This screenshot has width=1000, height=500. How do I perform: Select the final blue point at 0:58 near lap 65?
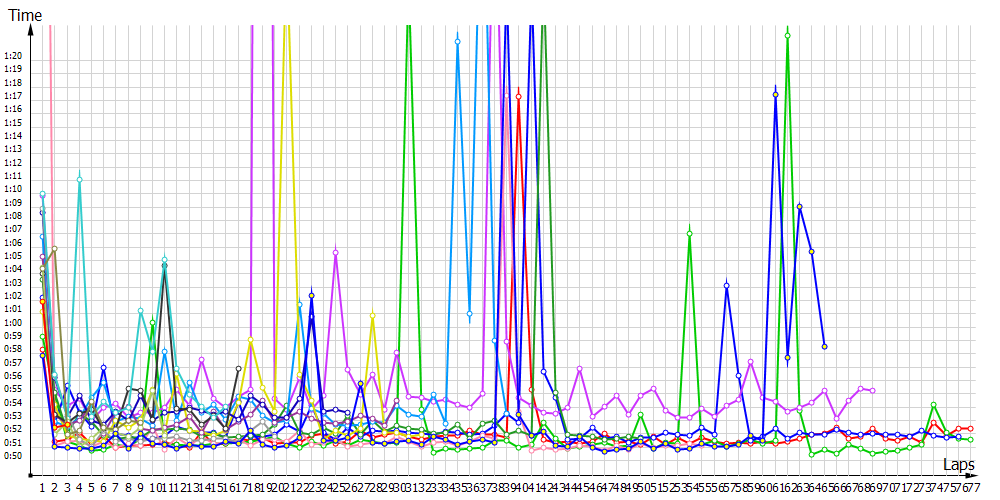[824, 346]
